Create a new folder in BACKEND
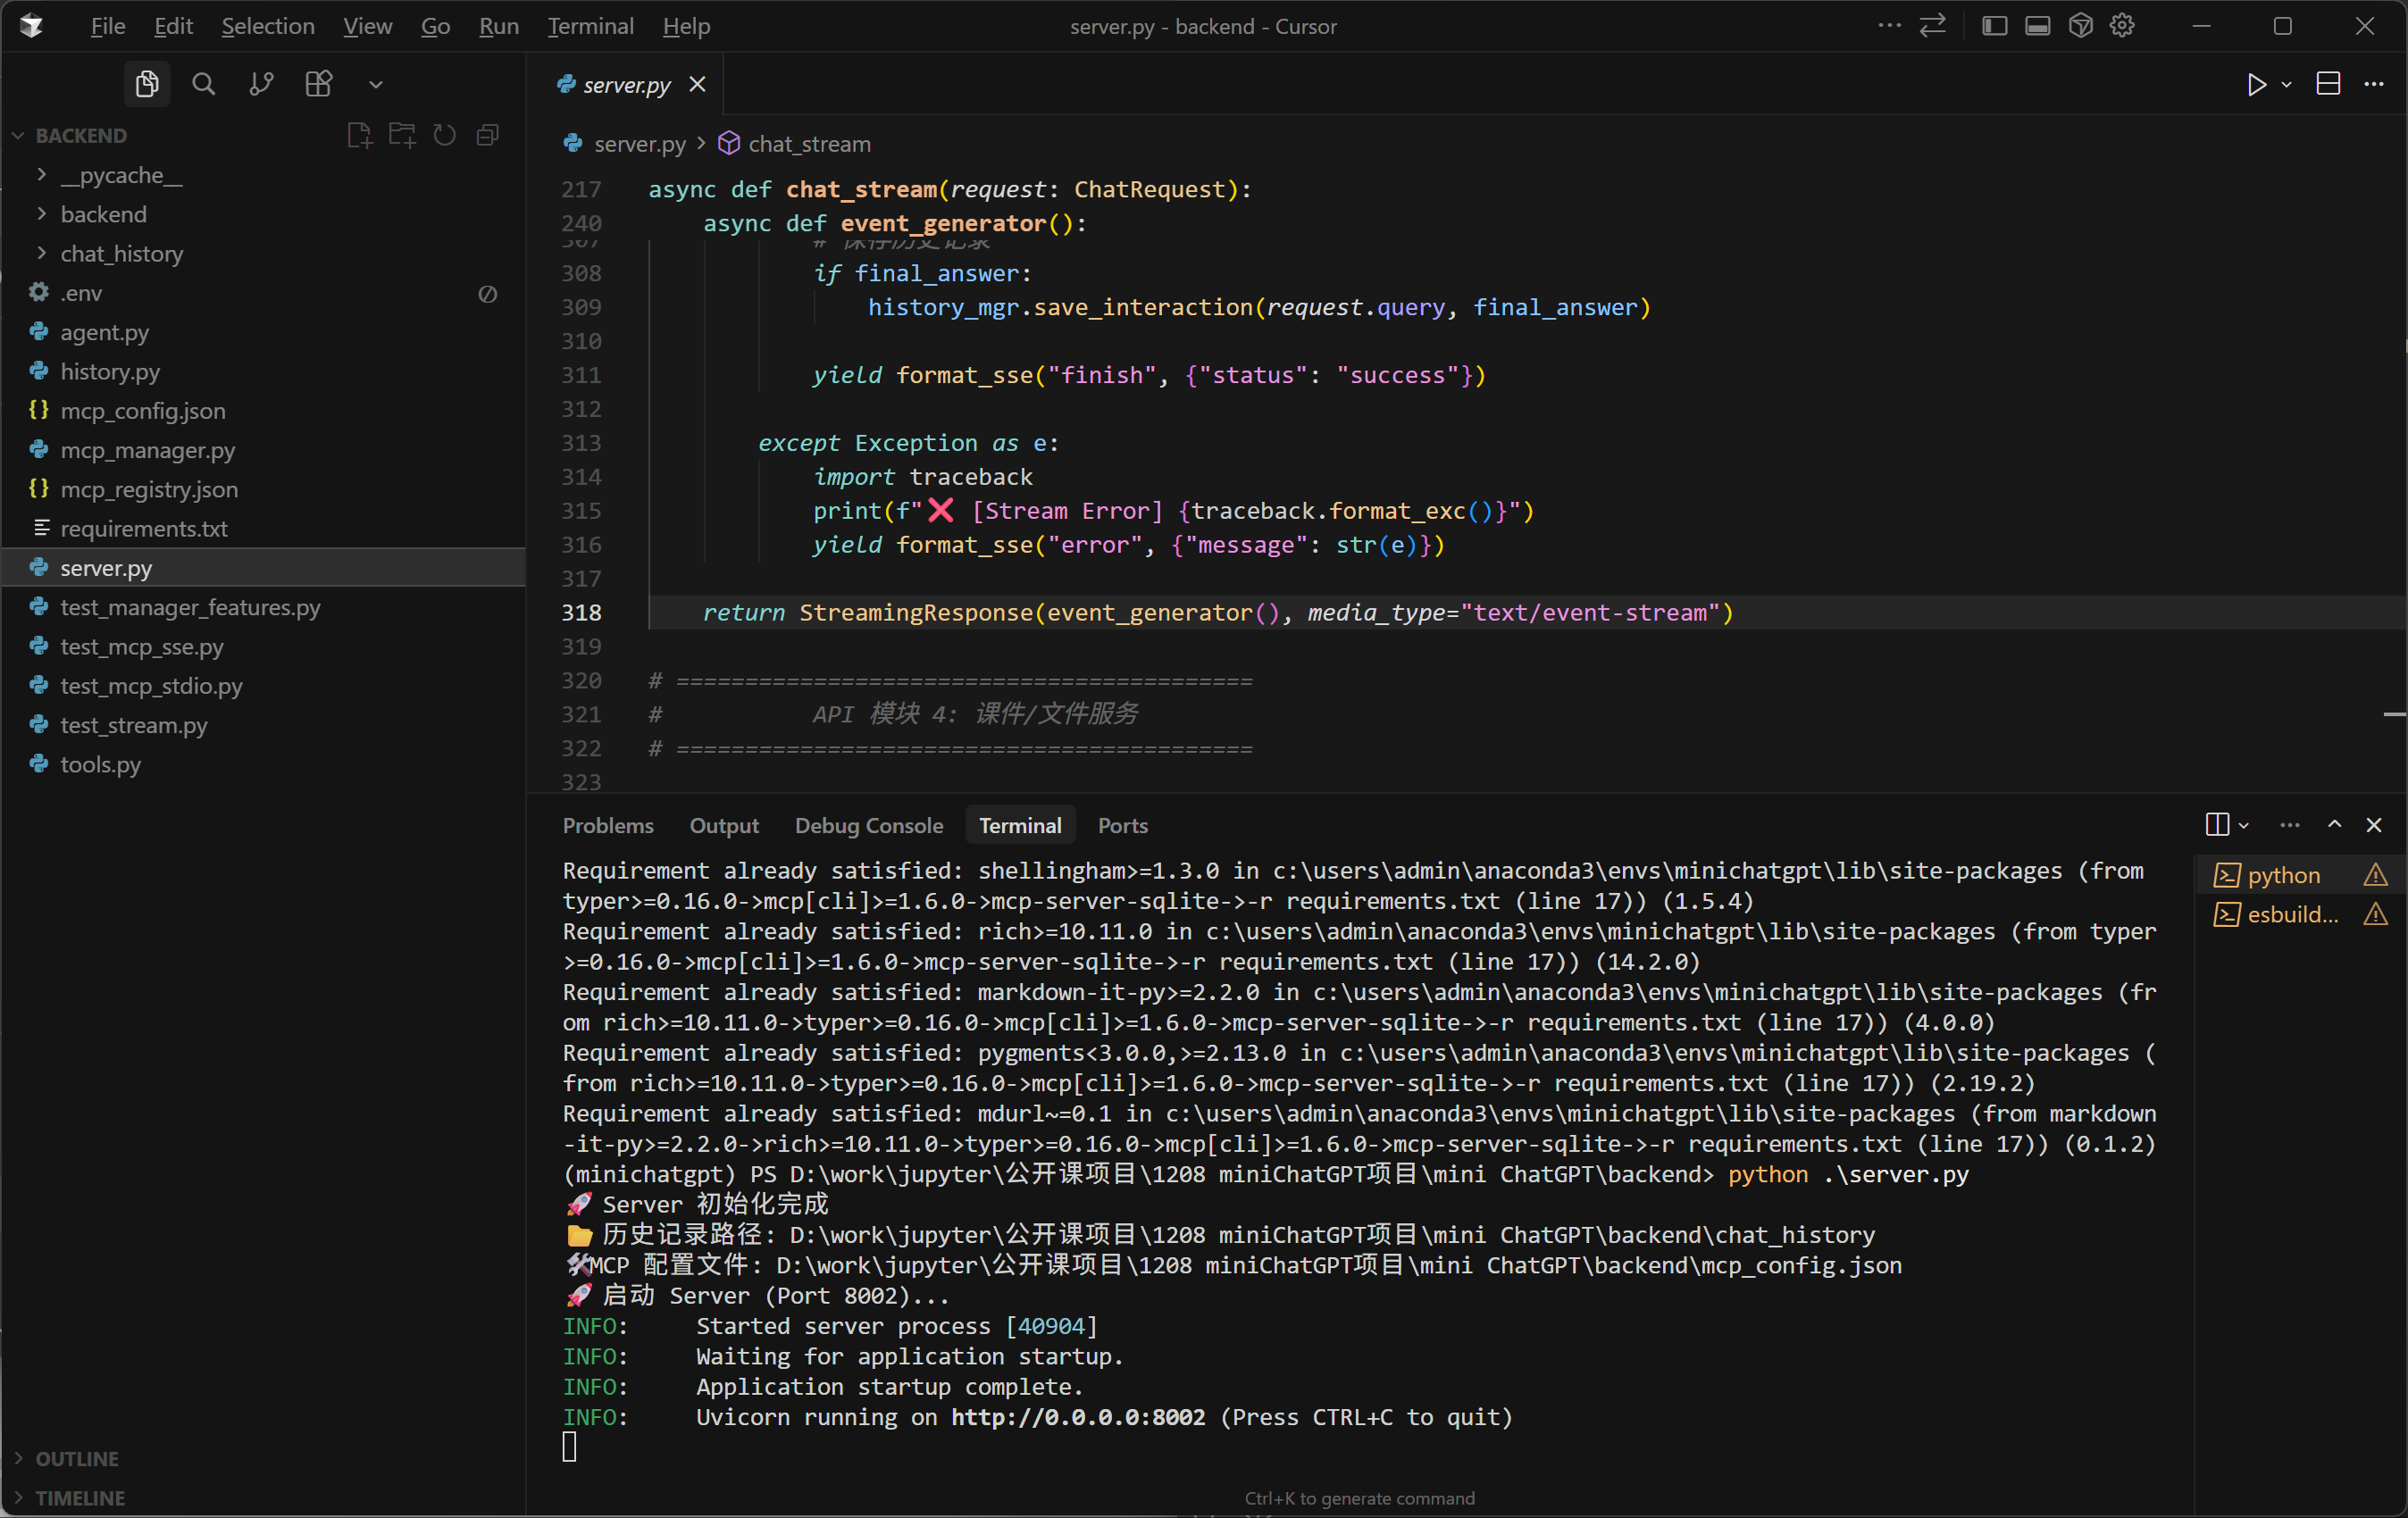2408x1518 pixels. click(402, 135)
